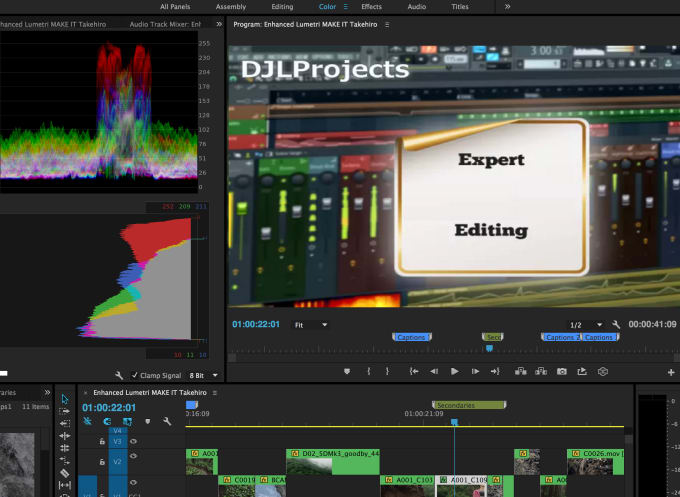The image size is (680, 497).
Task: Select the Track Select Backward tool
Action: 65,423
